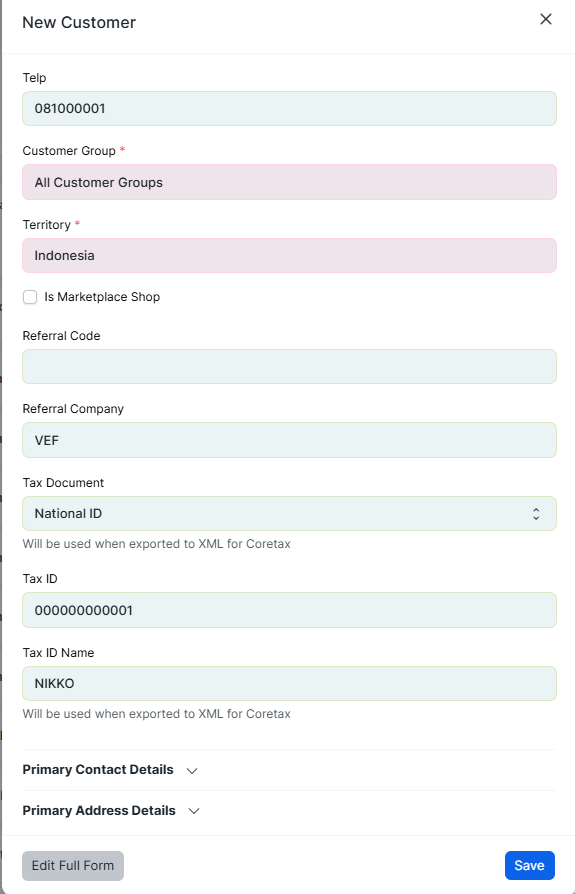Screen dimensions: 575x894
Task: Focus the empty Referral Code field
Action: [x=289, y=367]
